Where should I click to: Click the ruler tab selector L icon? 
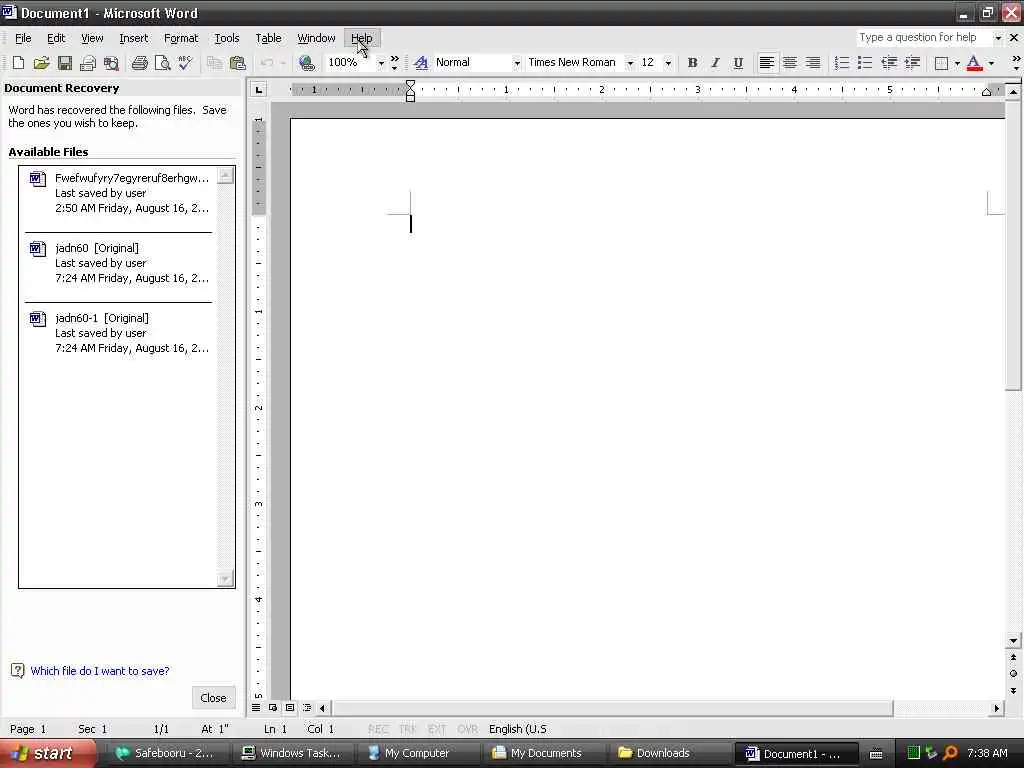pos(259,89)
